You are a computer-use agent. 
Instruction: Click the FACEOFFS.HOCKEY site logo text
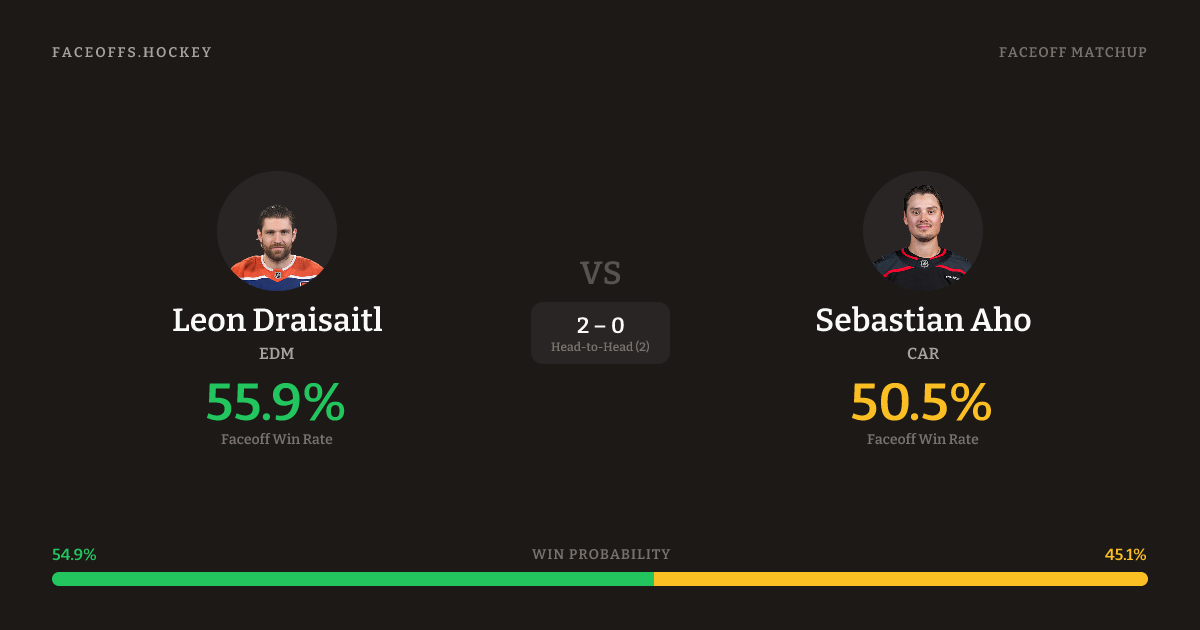132,52
